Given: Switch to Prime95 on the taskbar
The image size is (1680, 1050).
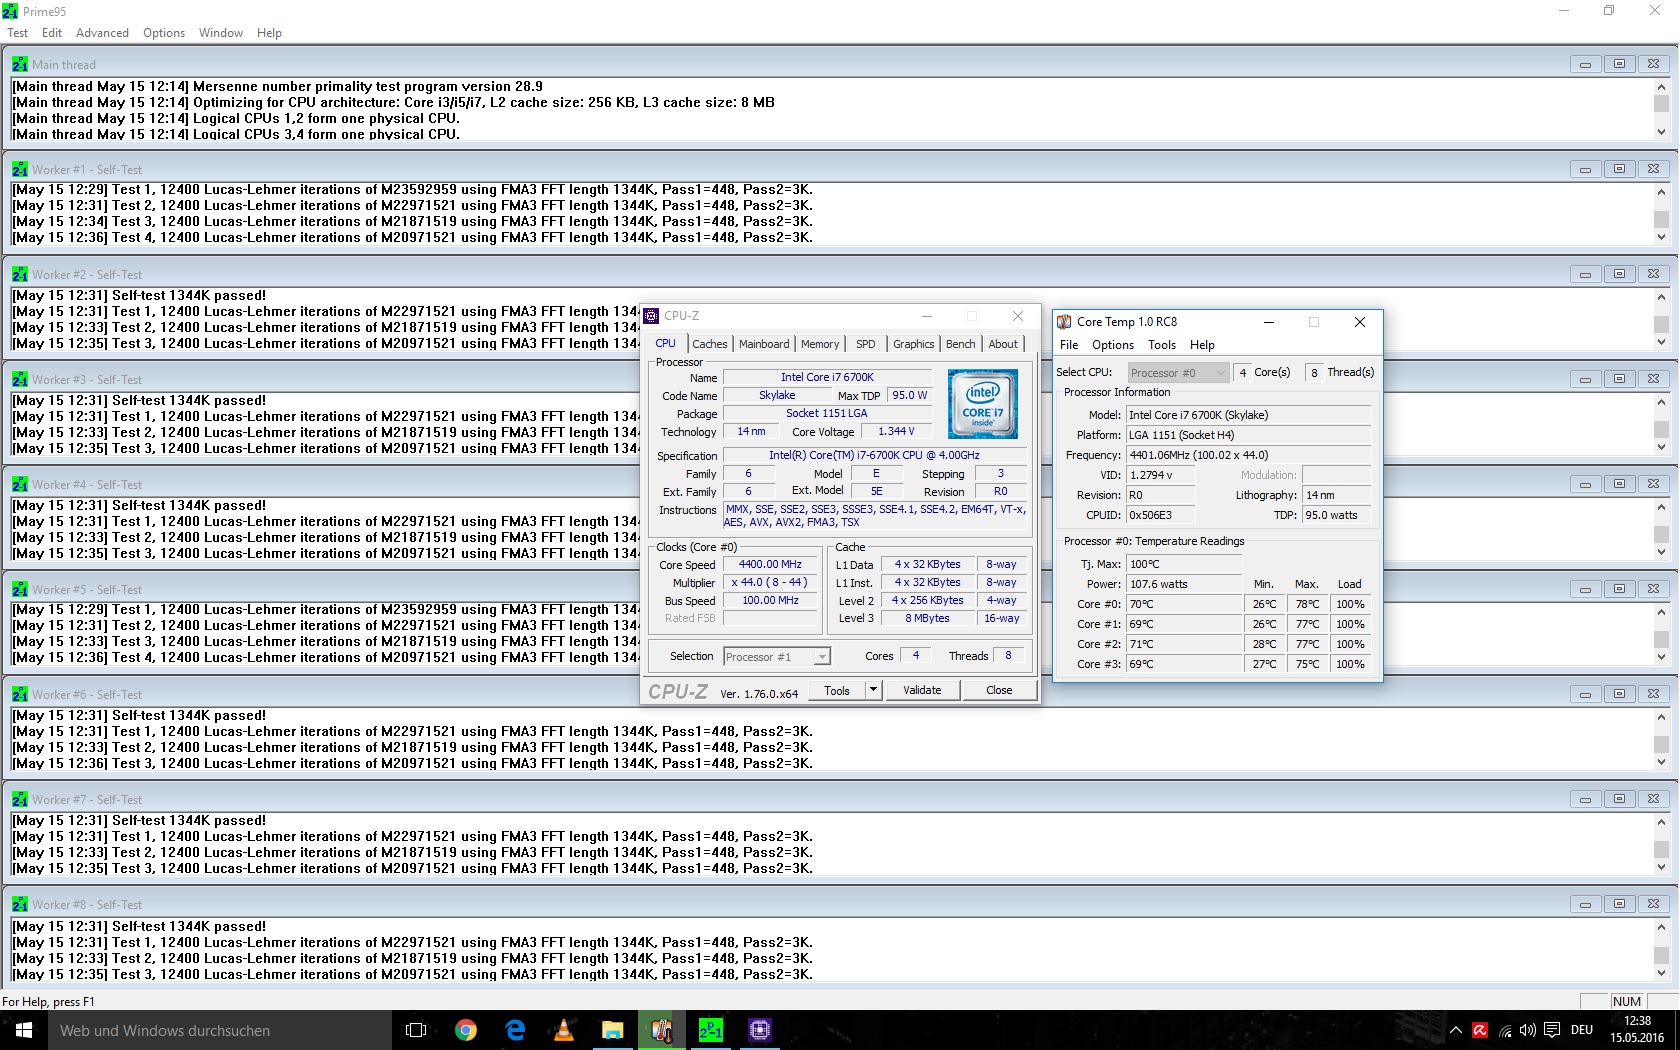Looking at the screenshot, I should pos(711,1030).
